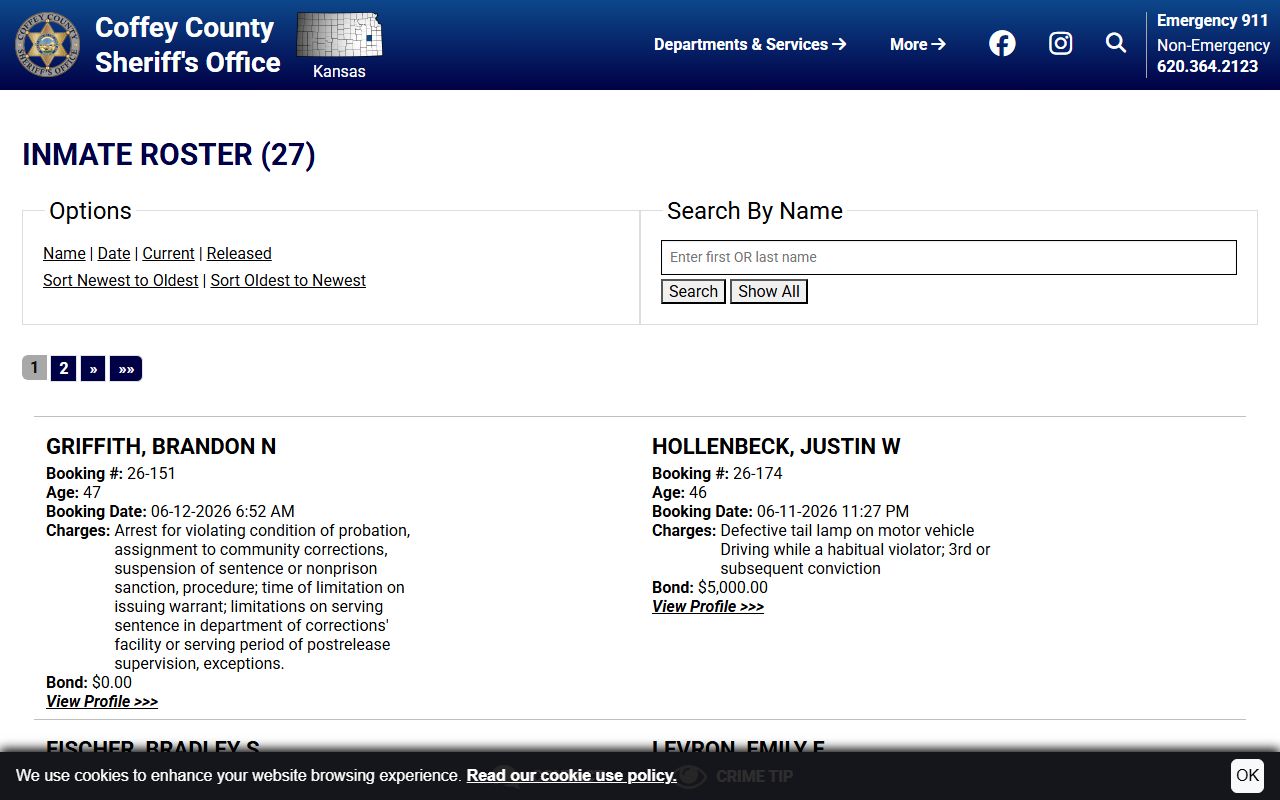The width and height of the screenshot is (1280, 800).
Task: Dismiss cookie banner with OK
Action: 1247,775
